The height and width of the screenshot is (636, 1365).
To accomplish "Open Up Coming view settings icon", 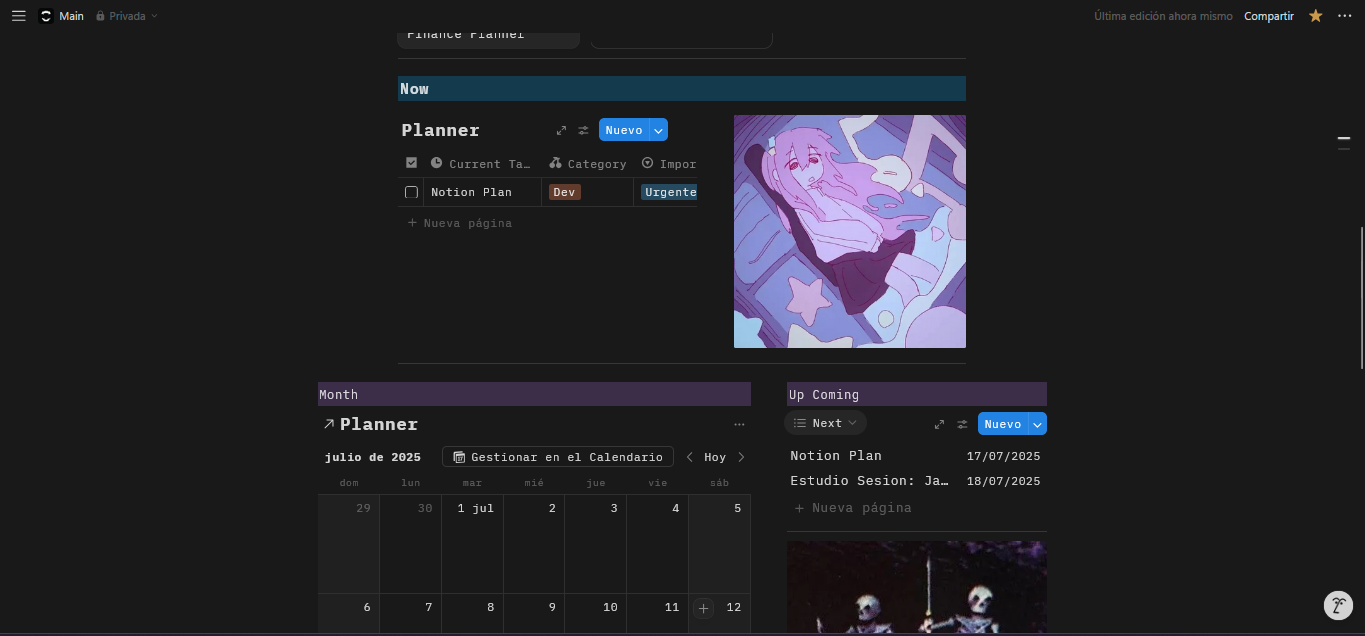I will coord(962,424).
